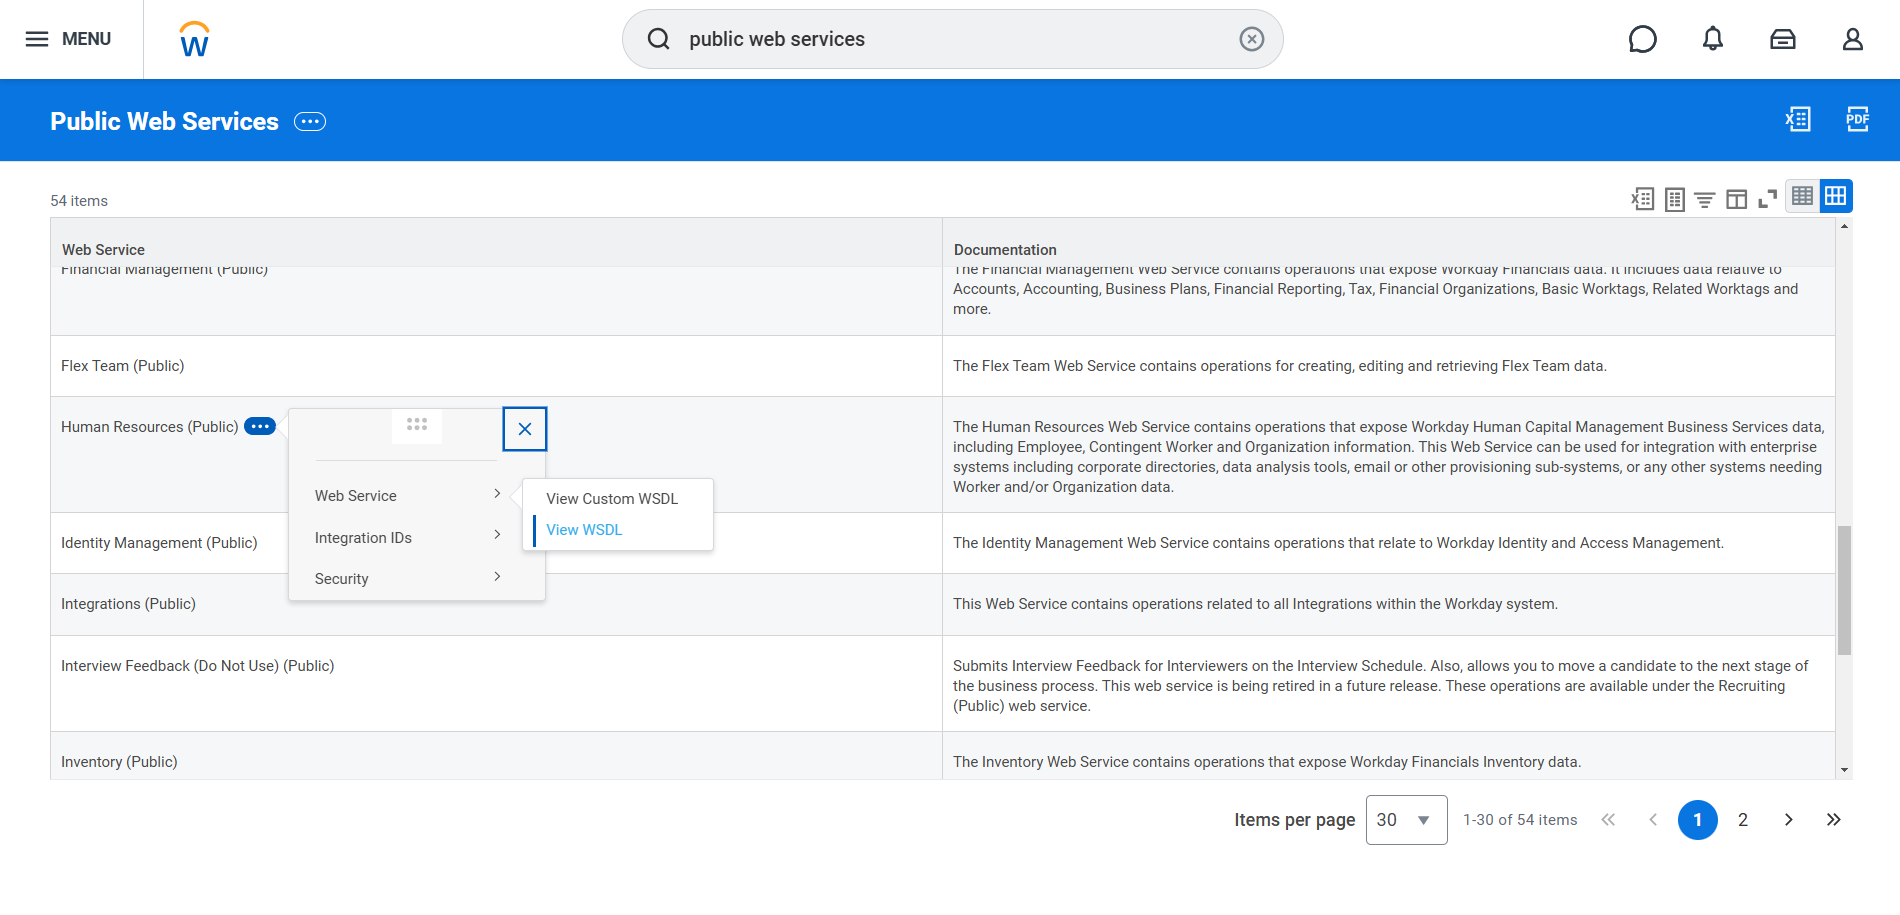This screenshot has width=1900, height=915.
Task: Open the grid filter icon
Action: point(1705,199)
